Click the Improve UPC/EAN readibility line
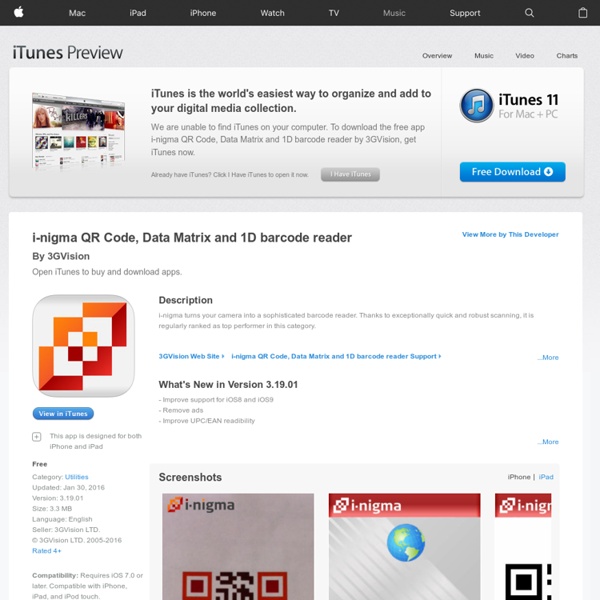The image size is (600, 600). [x=207, y=421]
